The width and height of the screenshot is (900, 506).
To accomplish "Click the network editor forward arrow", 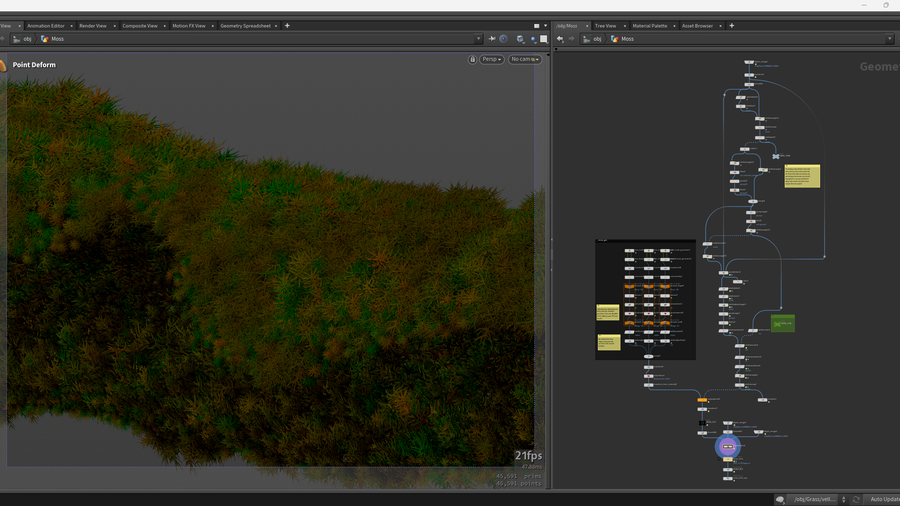I will 572,39.
